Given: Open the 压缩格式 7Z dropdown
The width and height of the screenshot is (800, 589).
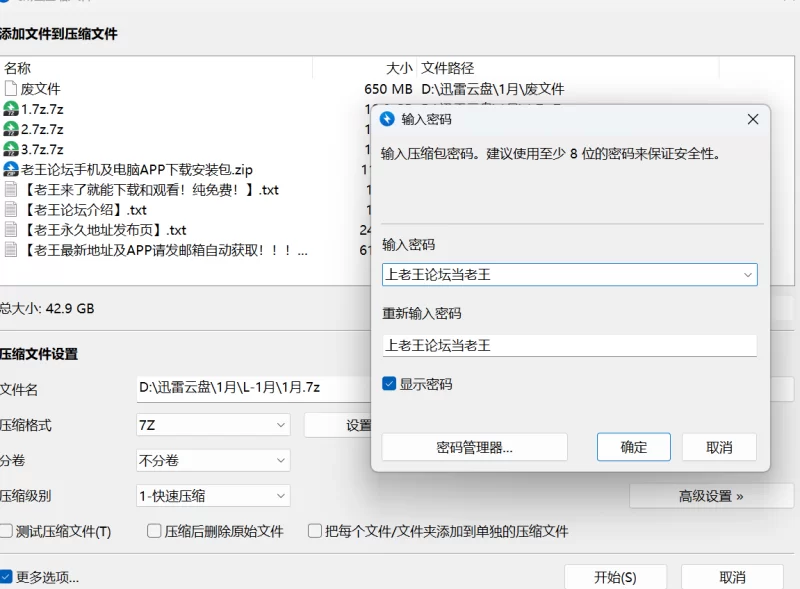Looking at the screenshot, I should click(x=213, y=425).
